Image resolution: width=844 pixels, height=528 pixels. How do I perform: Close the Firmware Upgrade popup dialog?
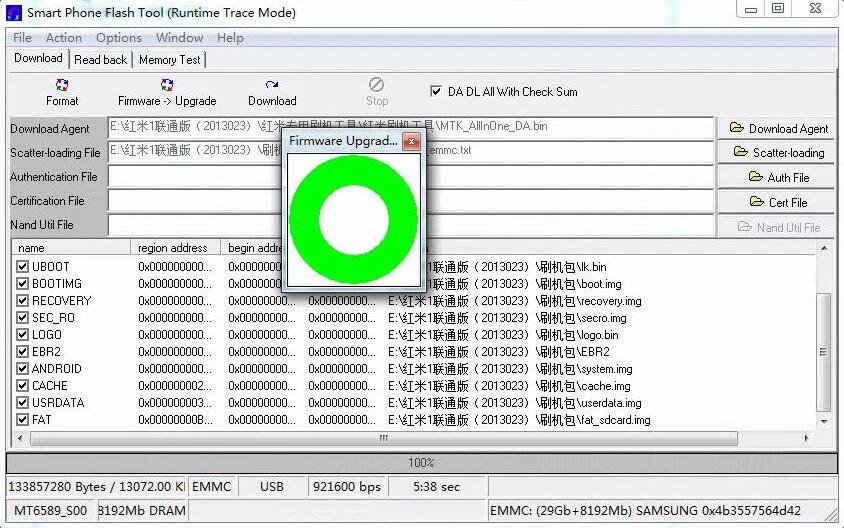tap(413, 141)
